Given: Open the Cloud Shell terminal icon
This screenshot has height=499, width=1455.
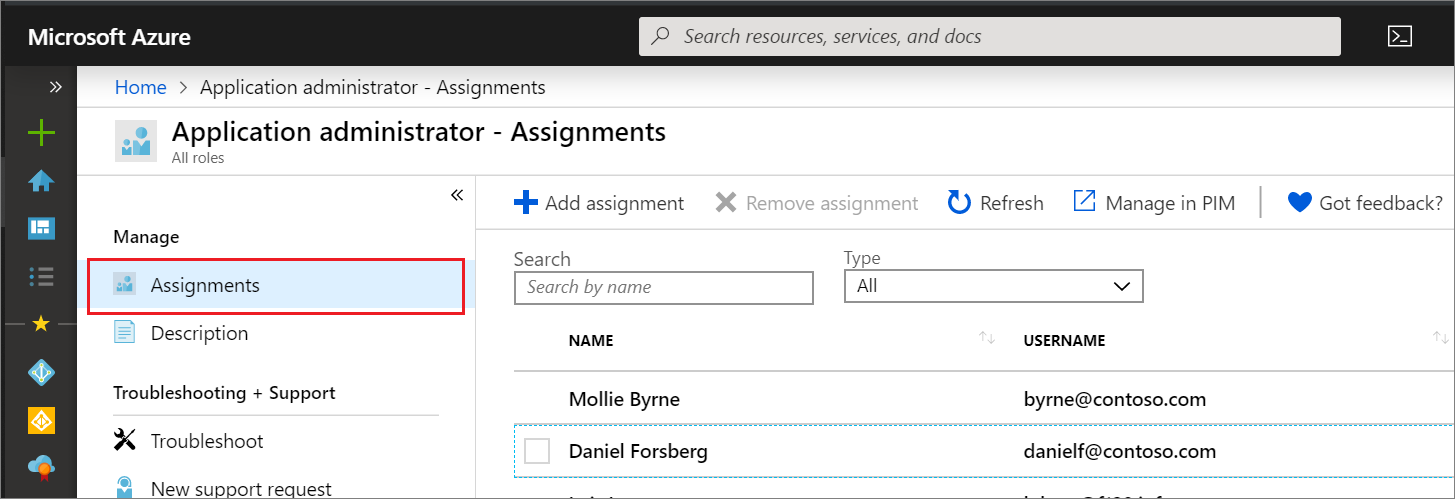Looking at the screenshot, I should click(x=1399, y=37).
